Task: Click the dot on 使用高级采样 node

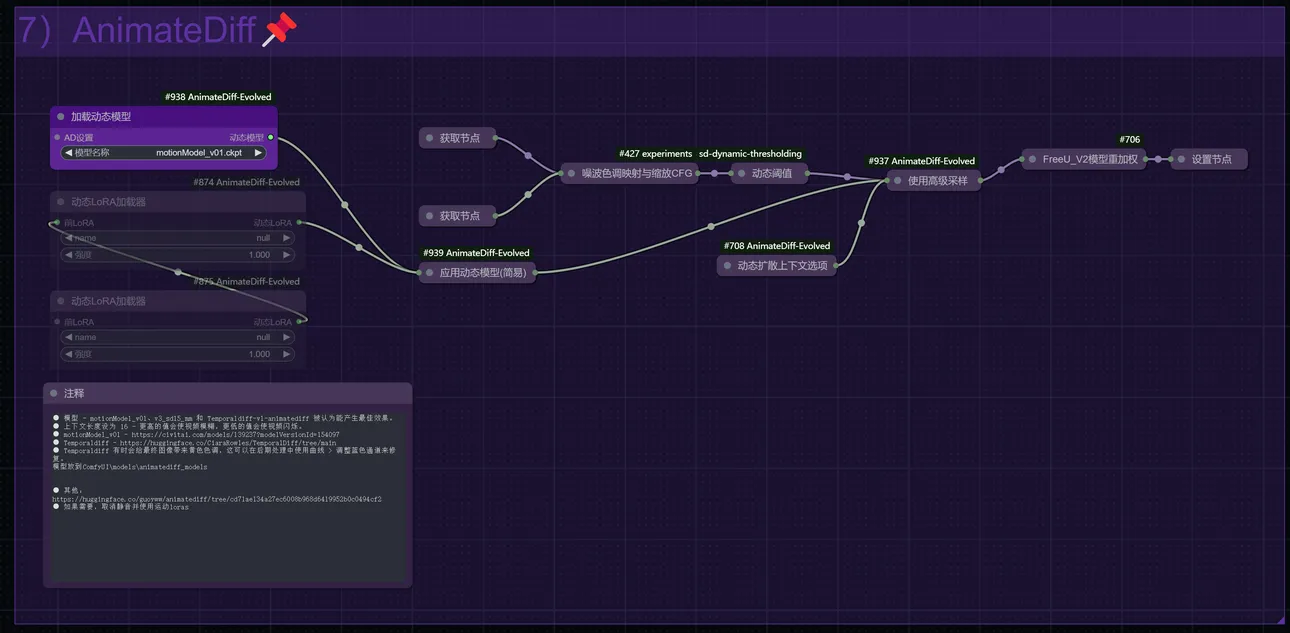Action: 897,181
